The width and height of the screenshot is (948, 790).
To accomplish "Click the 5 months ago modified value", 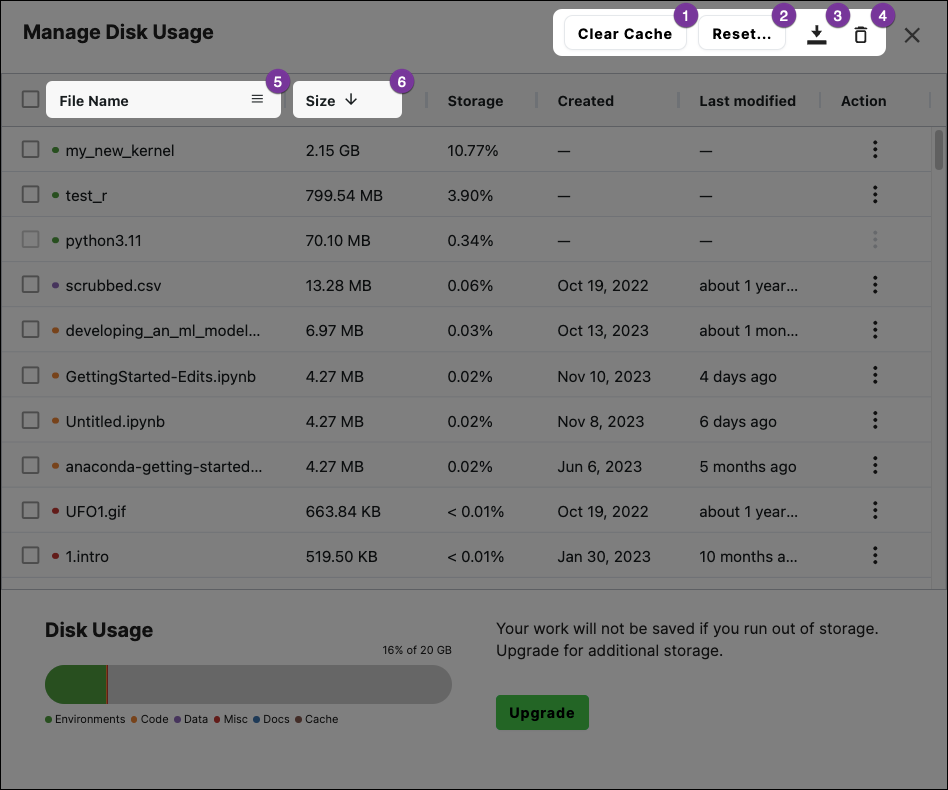I will (748, 467).
